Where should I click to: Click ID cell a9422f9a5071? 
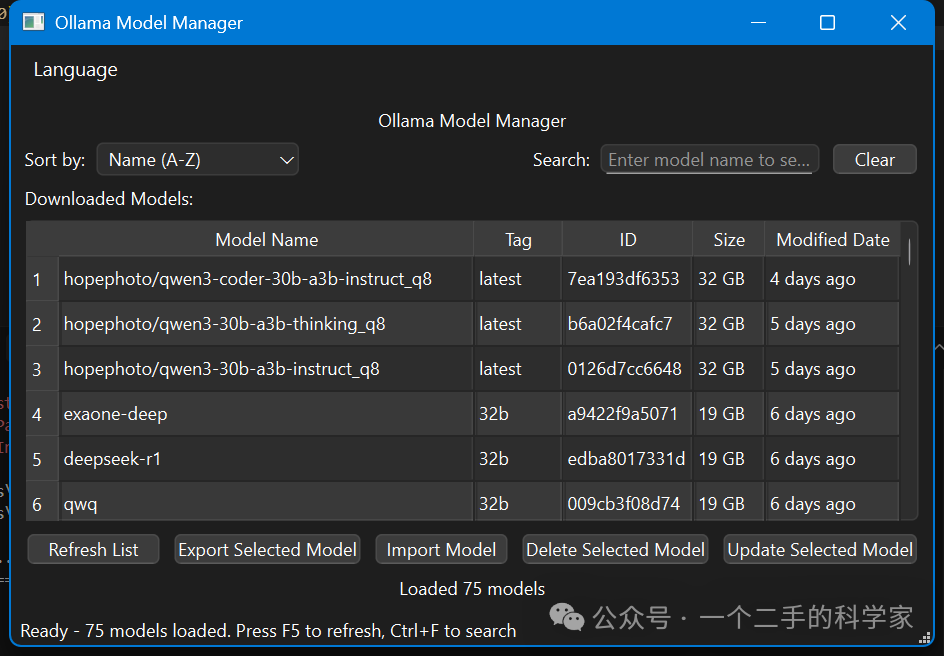(627, 414)
